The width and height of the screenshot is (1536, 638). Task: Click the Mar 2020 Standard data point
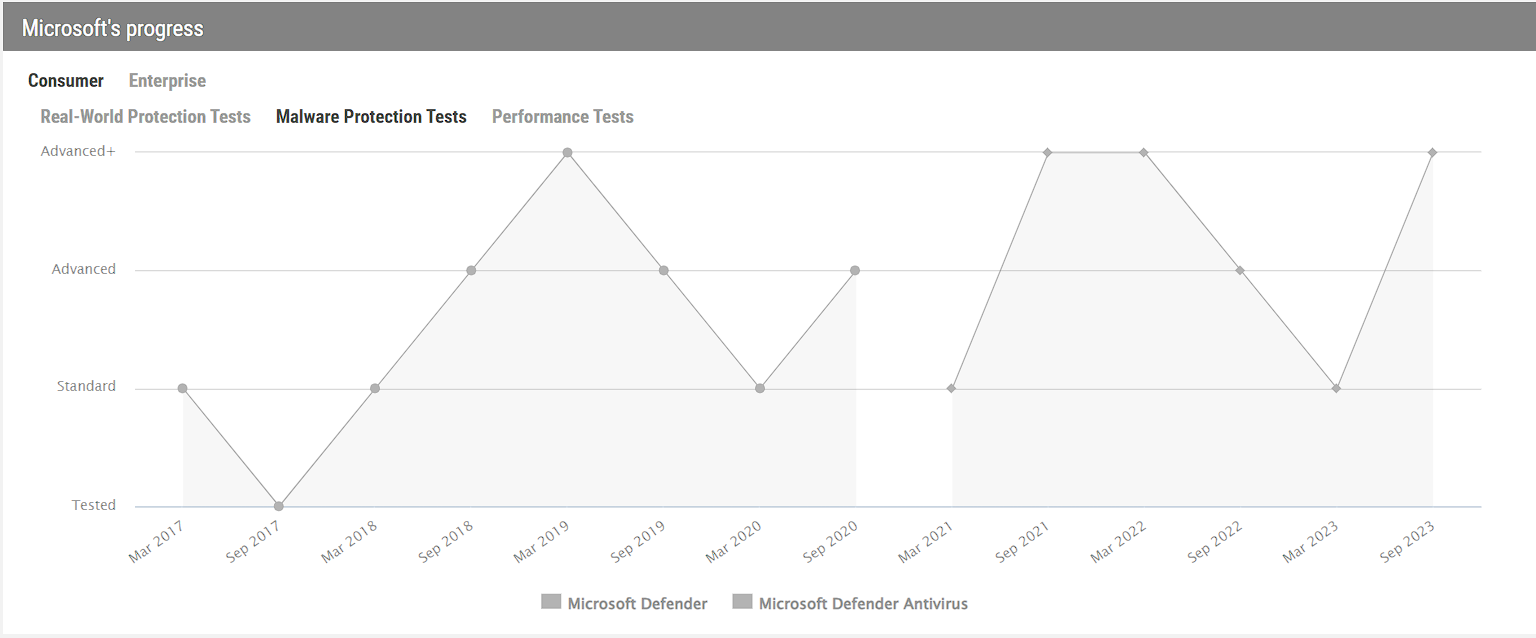(760, 388)
